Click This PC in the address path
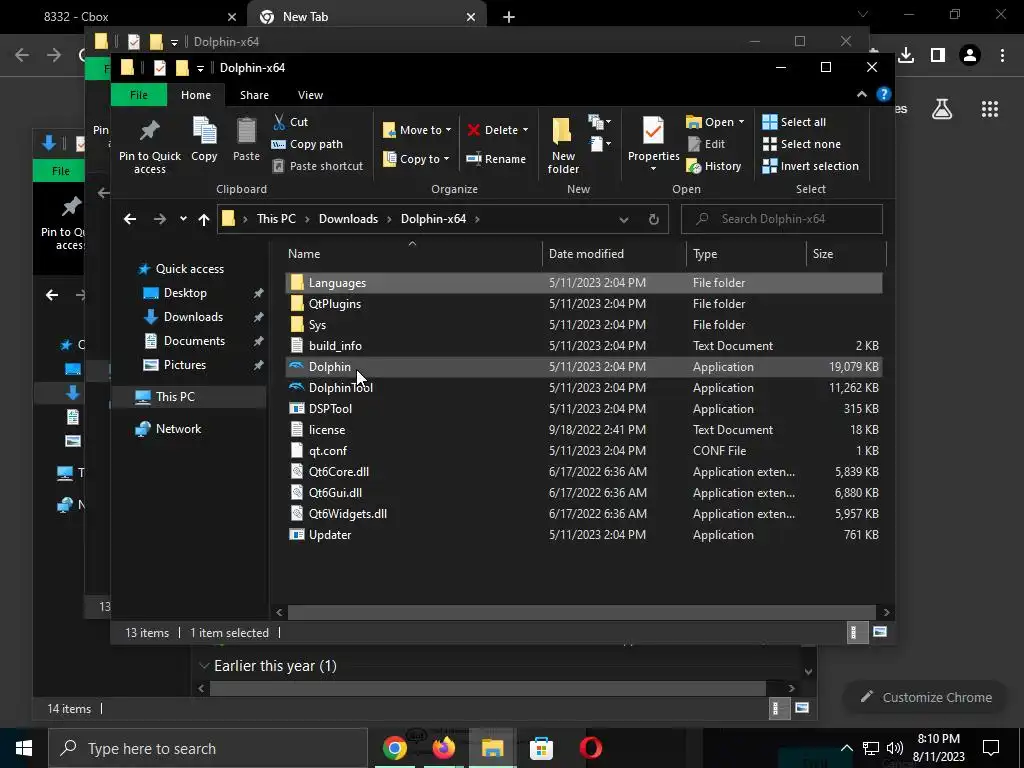This screenshot has width=1024, height=768. point(276,219)
